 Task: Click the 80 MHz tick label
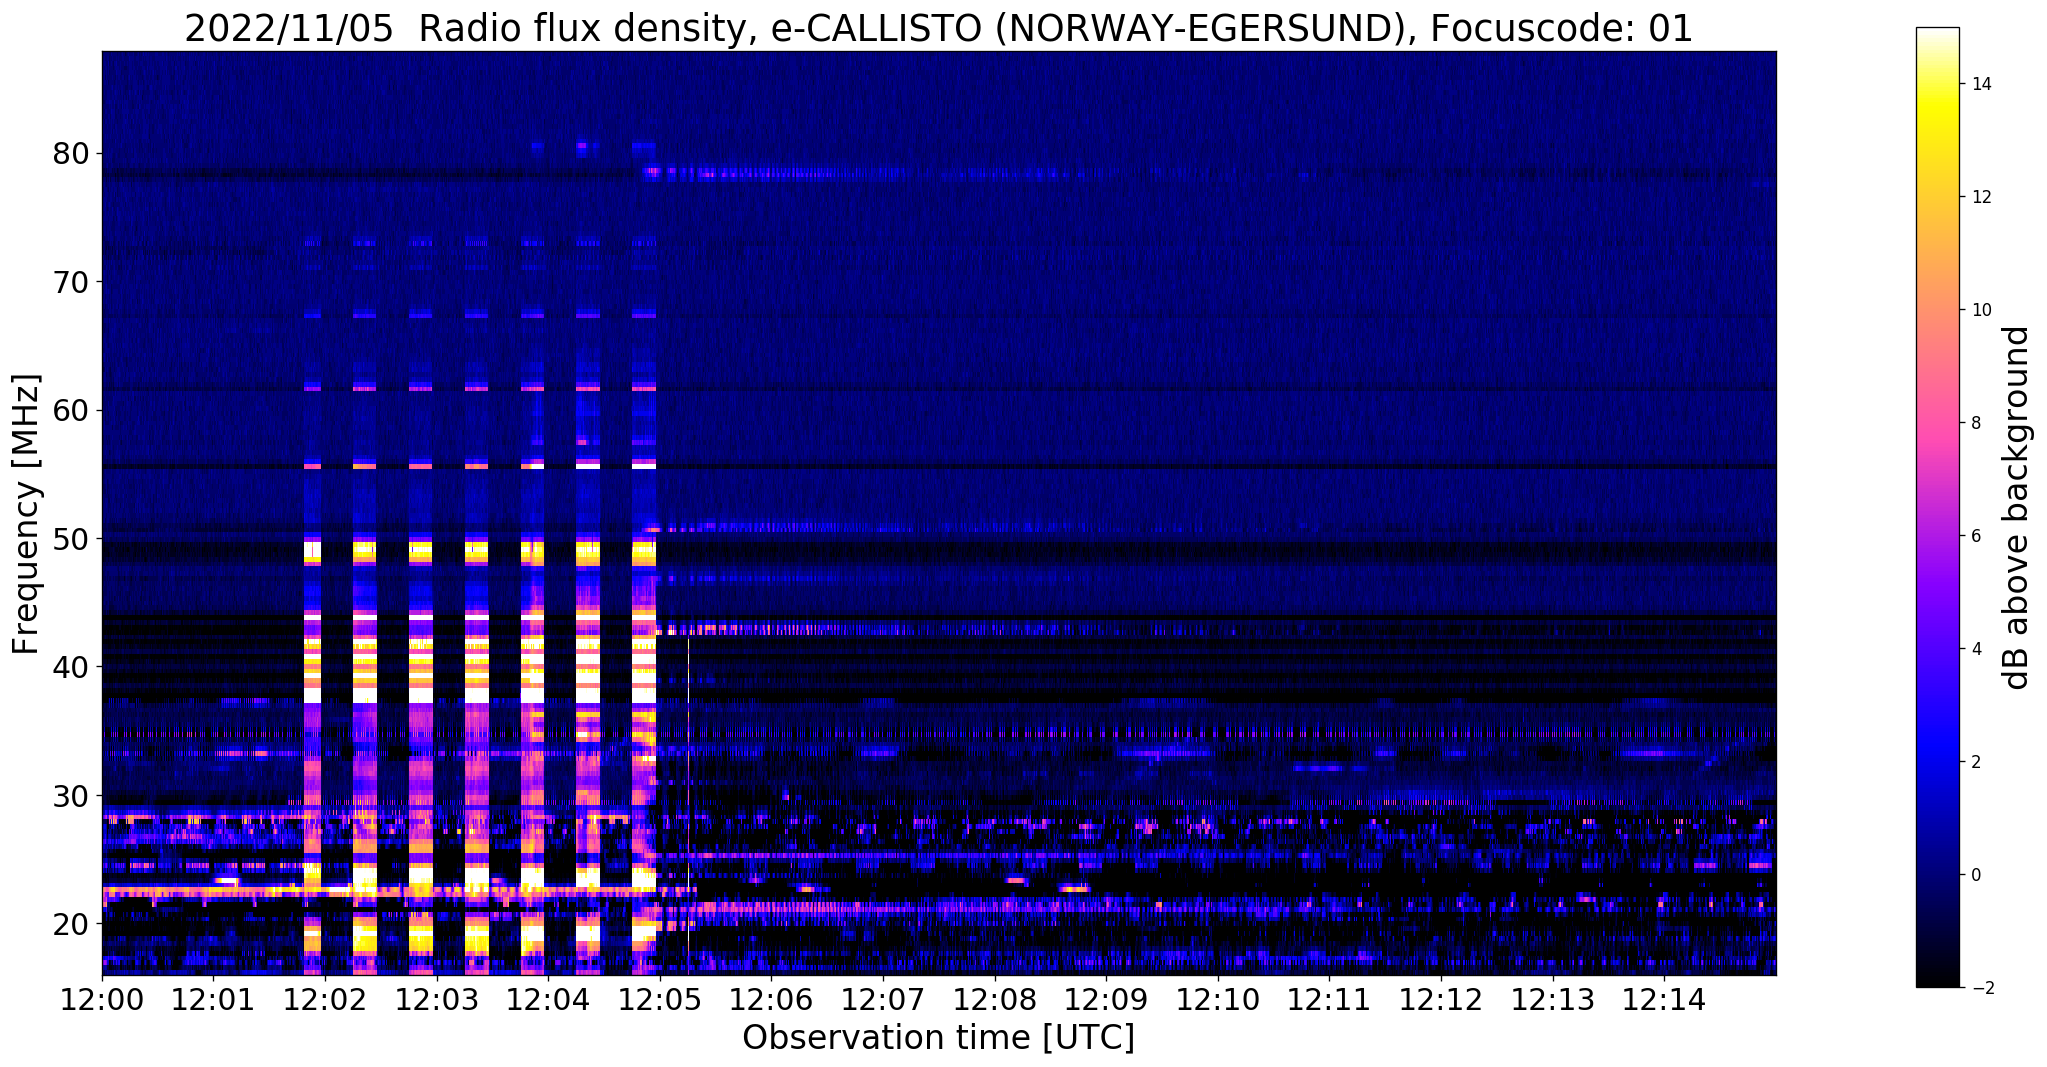click(71, 154)
